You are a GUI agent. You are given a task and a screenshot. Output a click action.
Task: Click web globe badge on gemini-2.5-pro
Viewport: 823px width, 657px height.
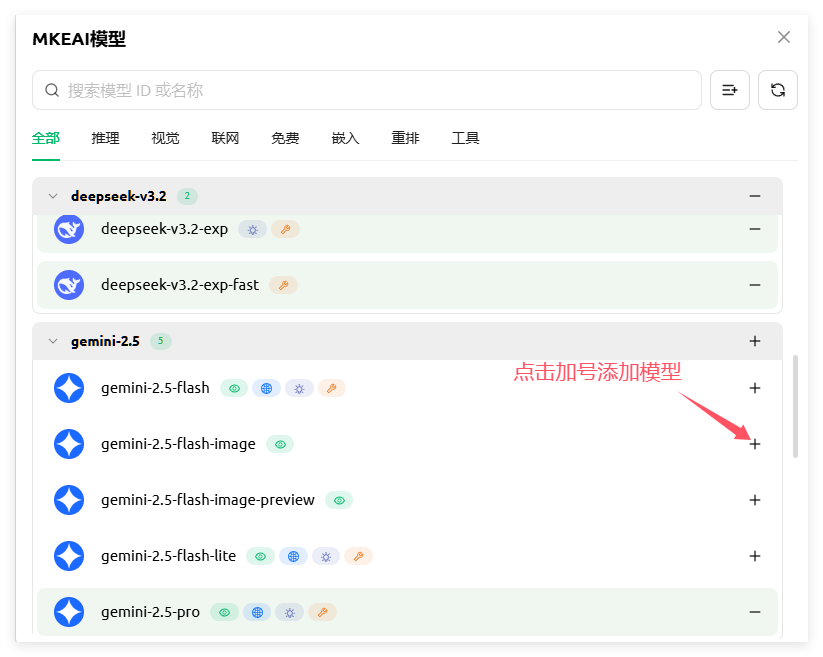[x=257, y=612]
